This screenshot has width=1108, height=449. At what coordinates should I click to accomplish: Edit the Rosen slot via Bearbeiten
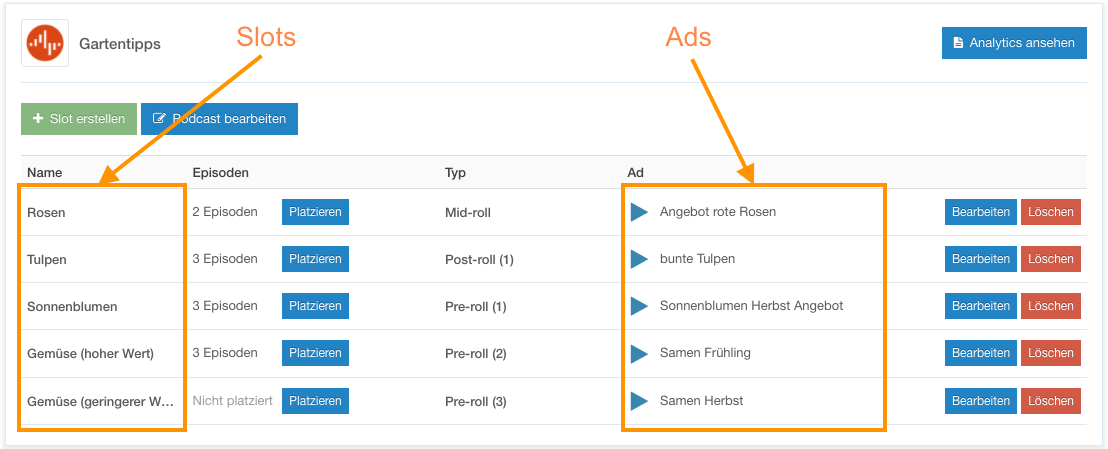click(981, 211)
